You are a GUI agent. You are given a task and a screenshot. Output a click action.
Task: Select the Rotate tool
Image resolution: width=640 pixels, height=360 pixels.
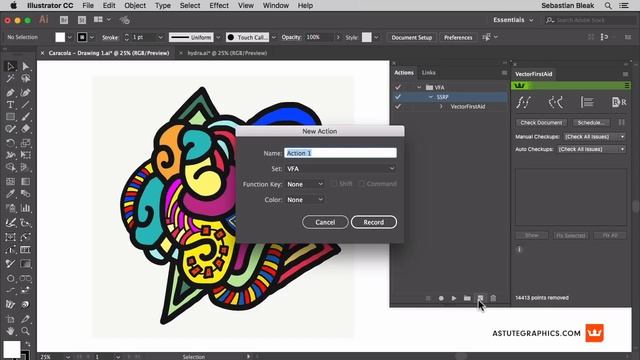point(11,143)
